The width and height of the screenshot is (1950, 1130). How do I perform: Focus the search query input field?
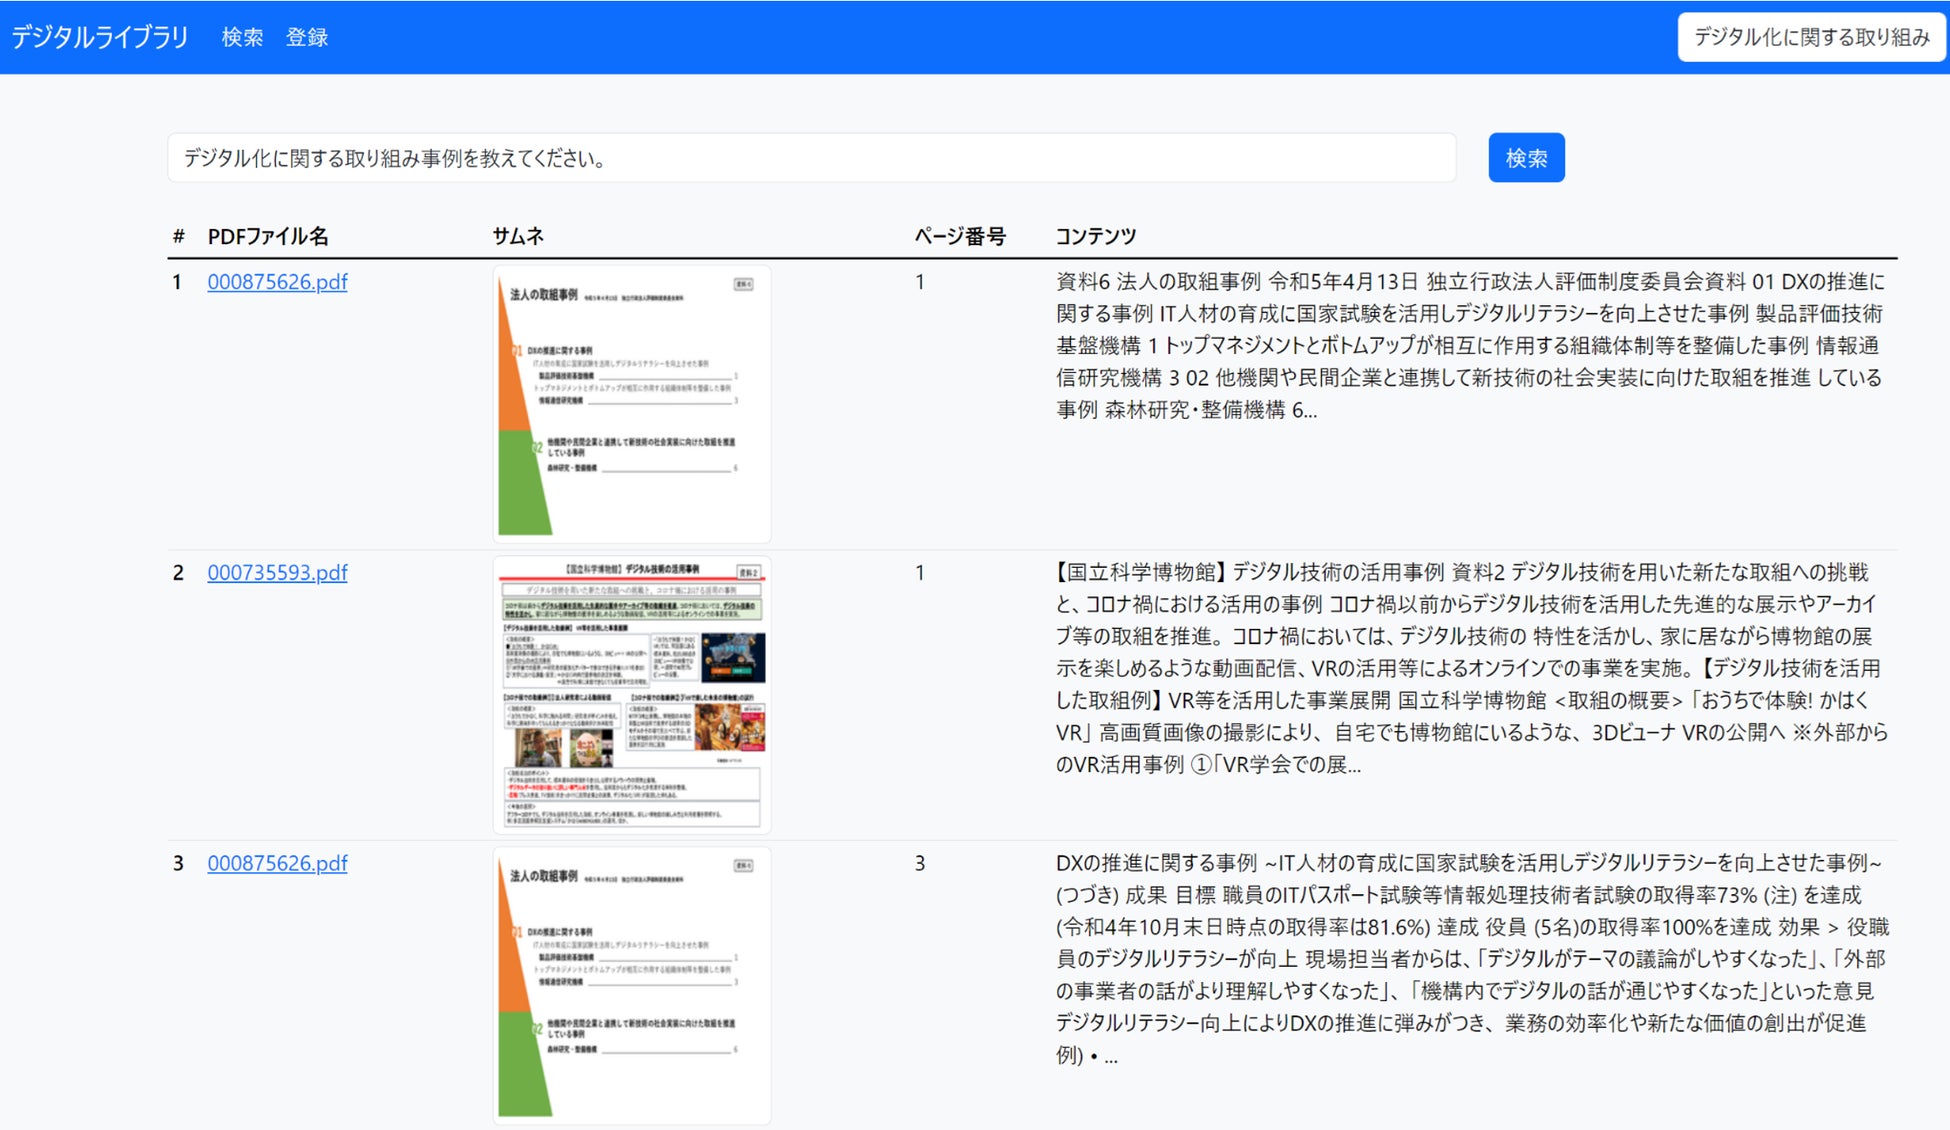[810, 158]
